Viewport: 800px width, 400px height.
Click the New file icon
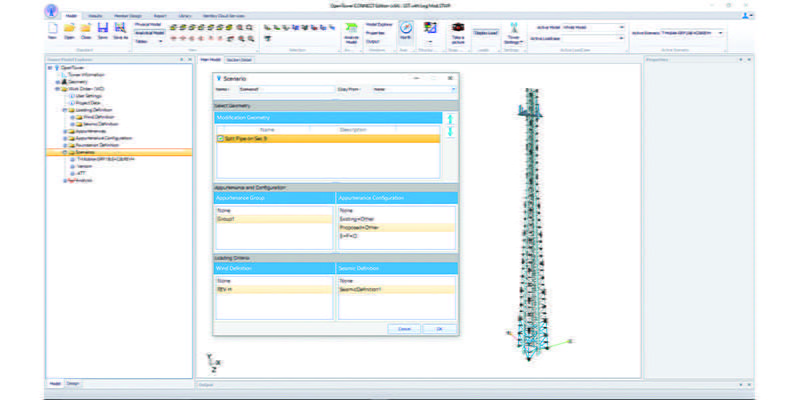52,33
